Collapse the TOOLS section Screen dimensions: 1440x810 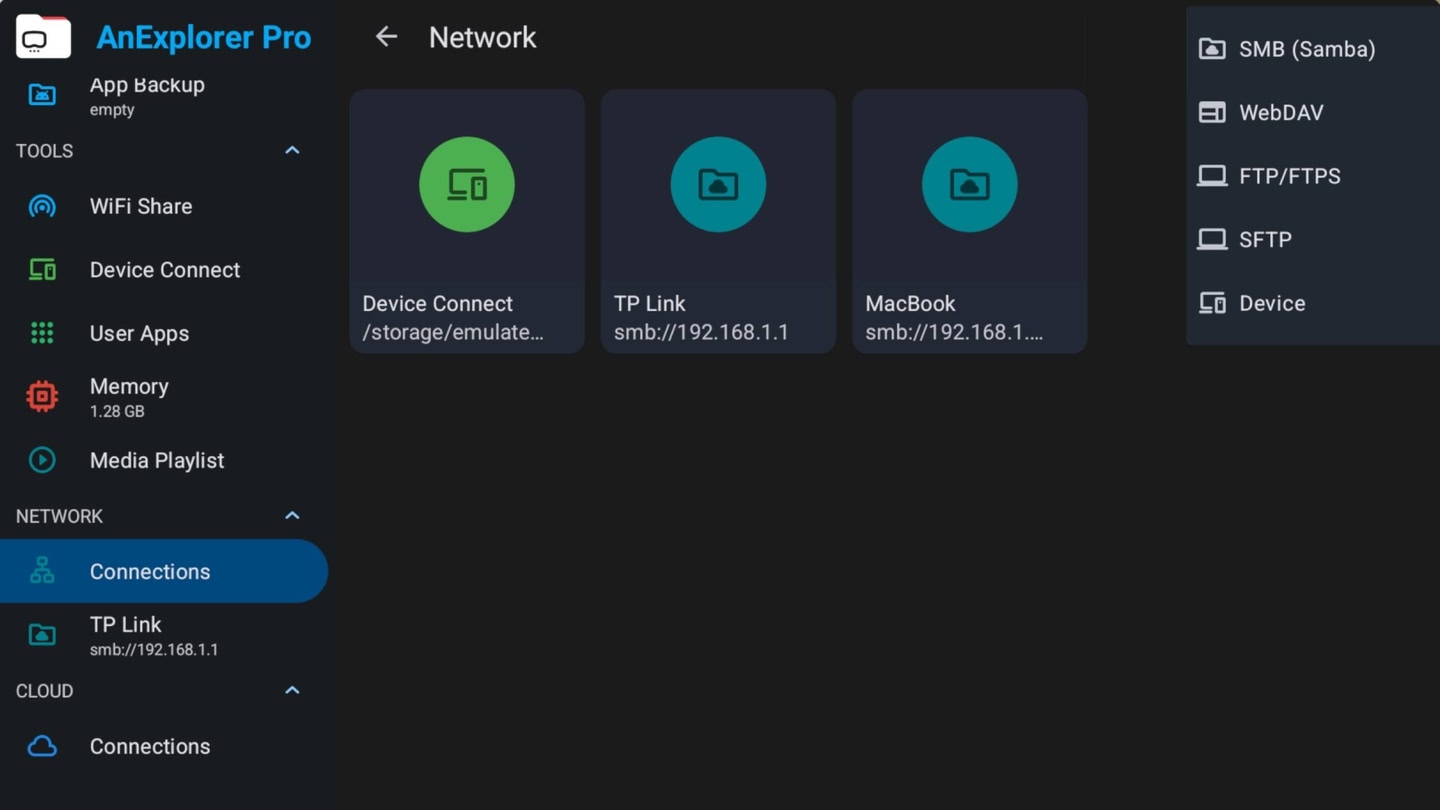point(291,150)
